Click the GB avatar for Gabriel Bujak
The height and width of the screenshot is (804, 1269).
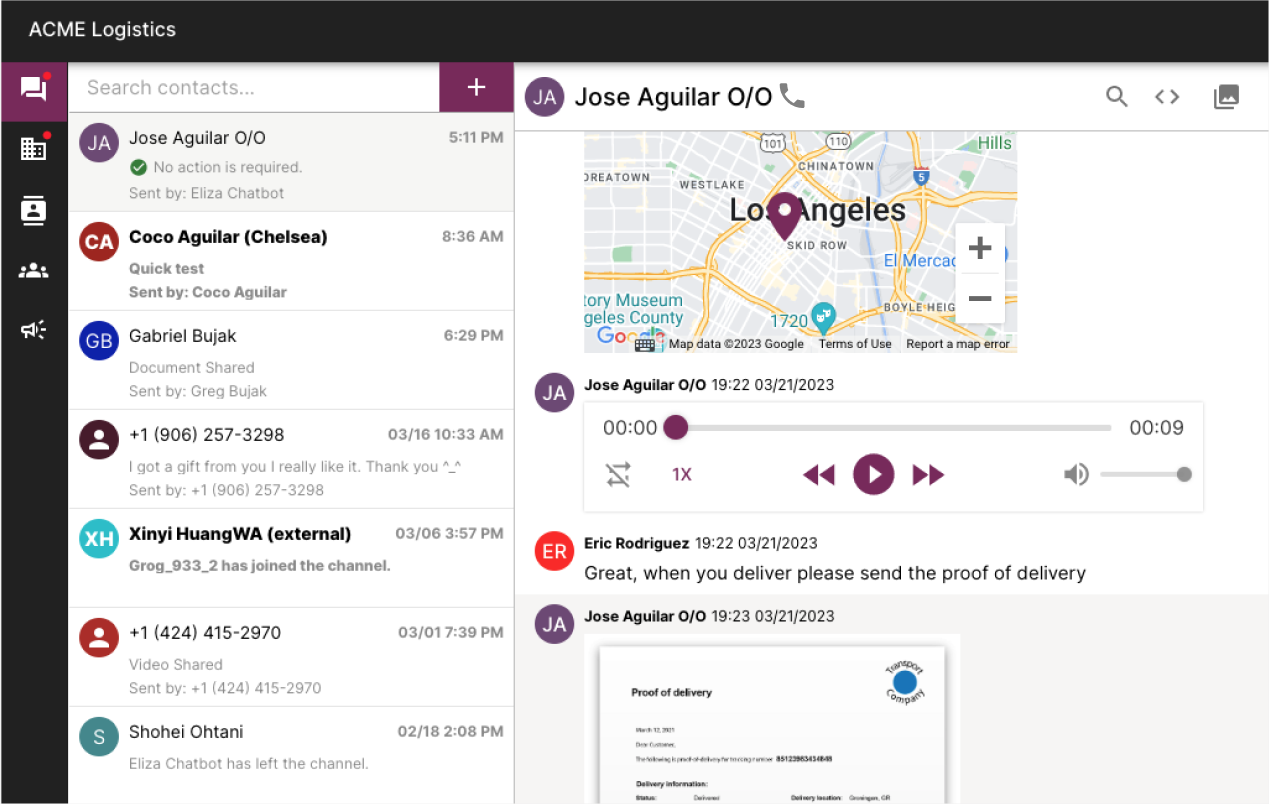(99, 341)
